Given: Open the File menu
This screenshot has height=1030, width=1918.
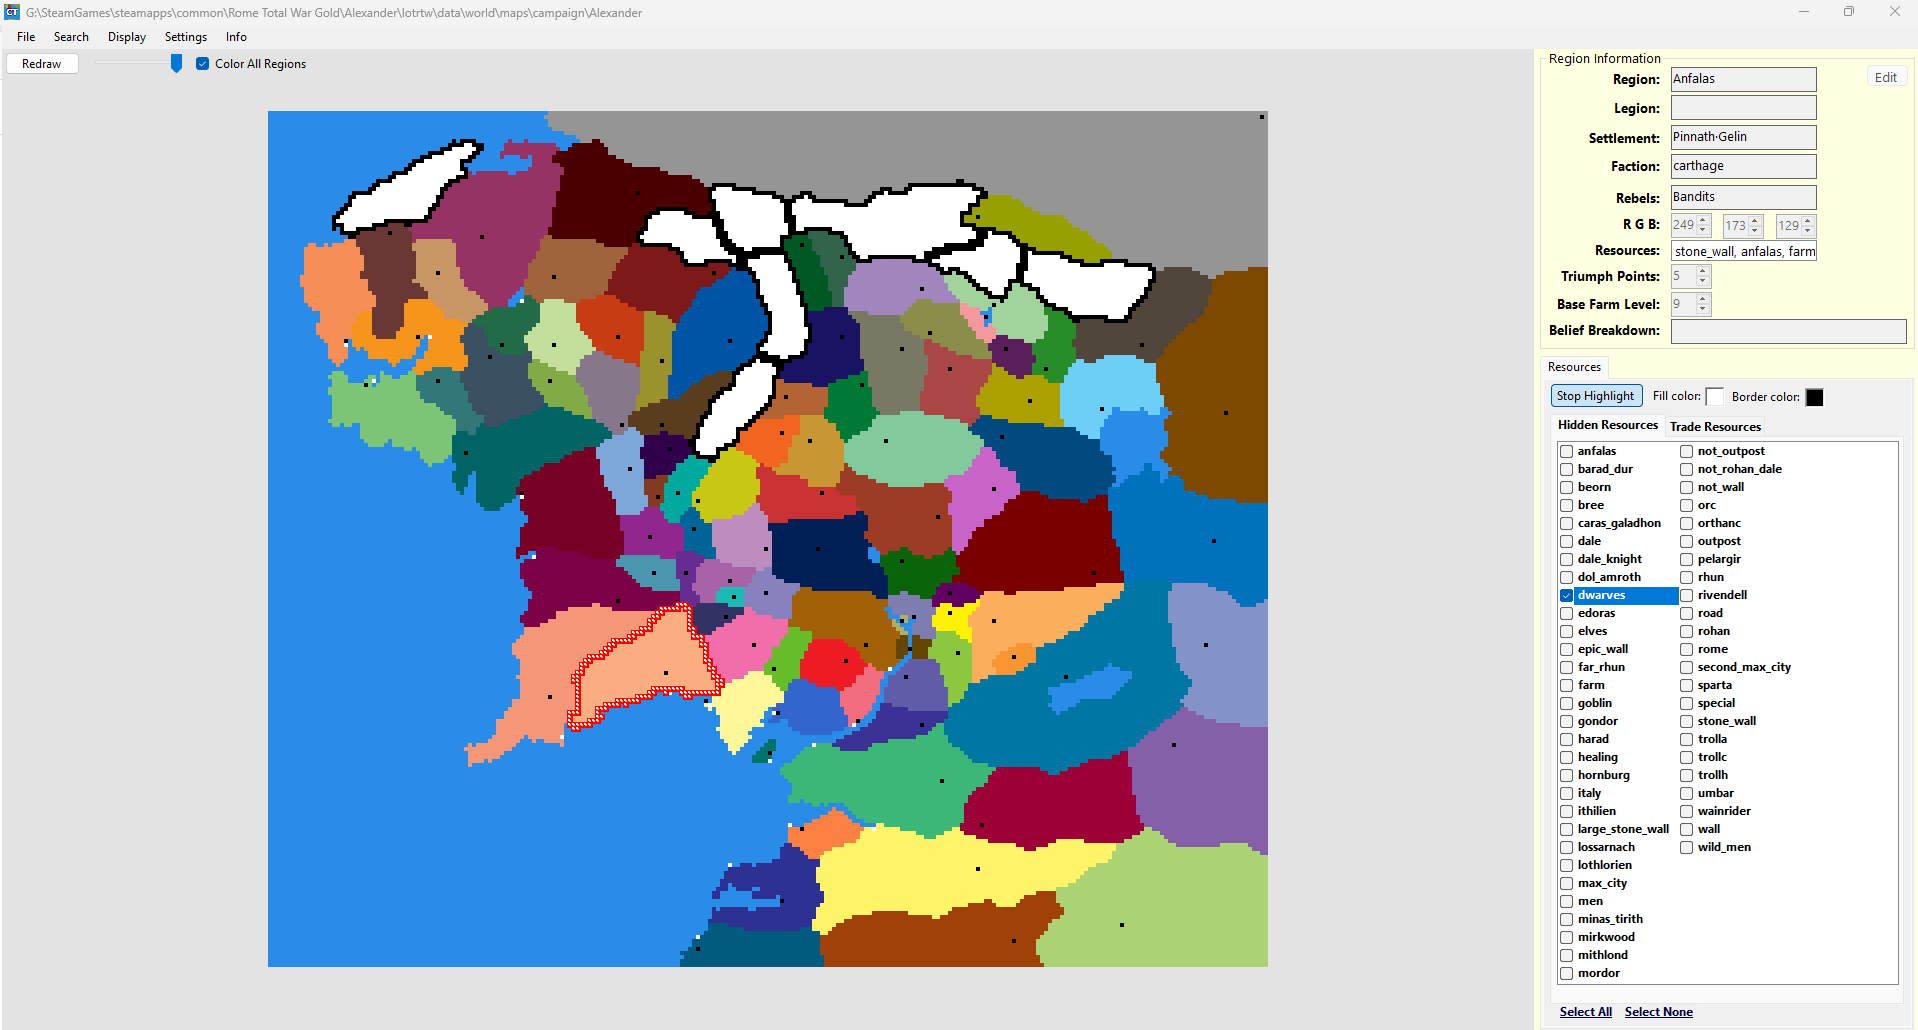Looking at the screenshot, I should tap(26, 37).
